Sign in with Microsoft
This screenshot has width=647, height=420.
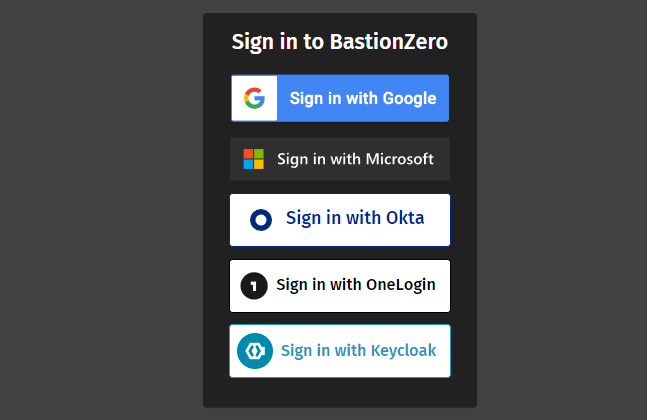[340, 159]
